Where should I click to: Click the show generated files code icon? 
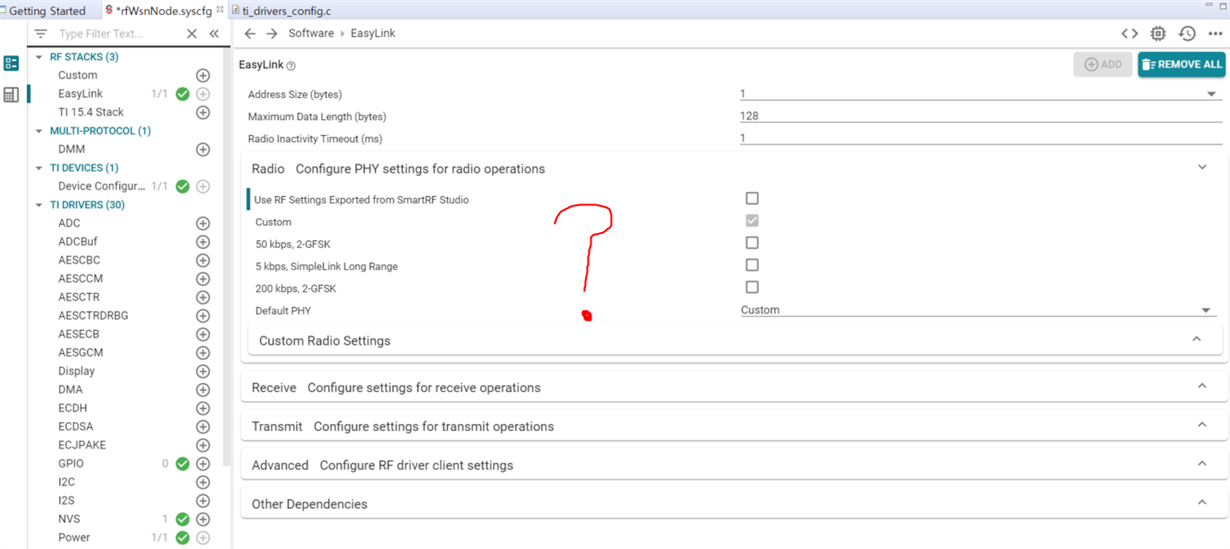click(1129, 33)
